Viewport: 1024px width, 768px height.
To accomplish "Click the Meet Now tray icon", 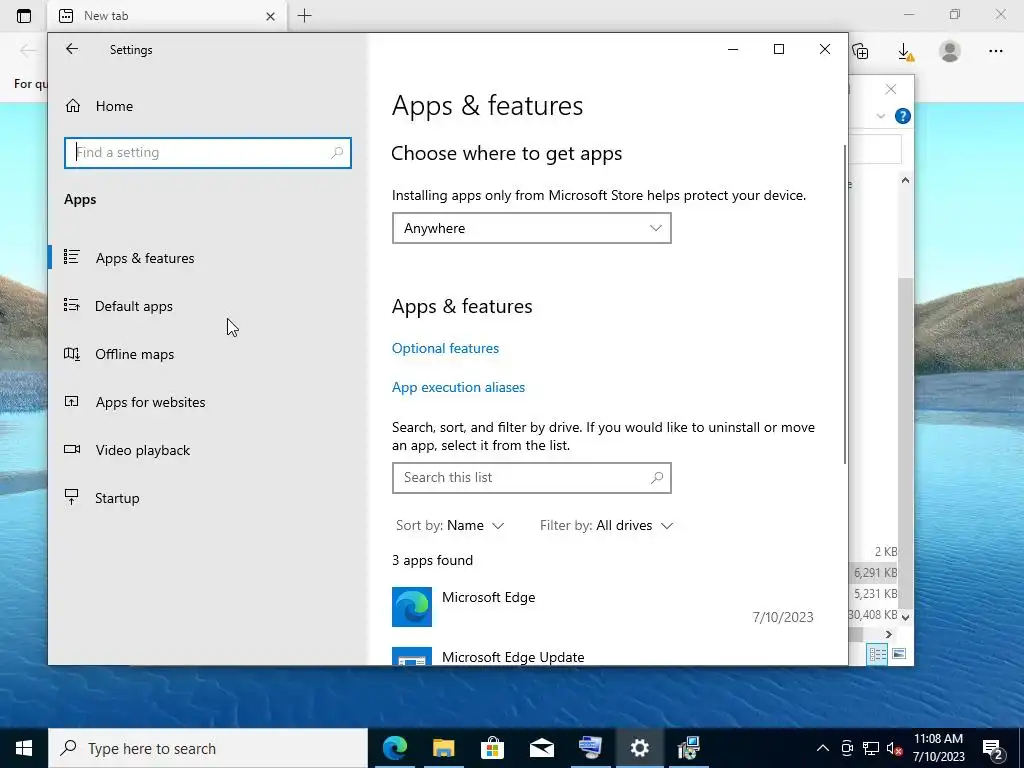I will (x=847, y=748).
